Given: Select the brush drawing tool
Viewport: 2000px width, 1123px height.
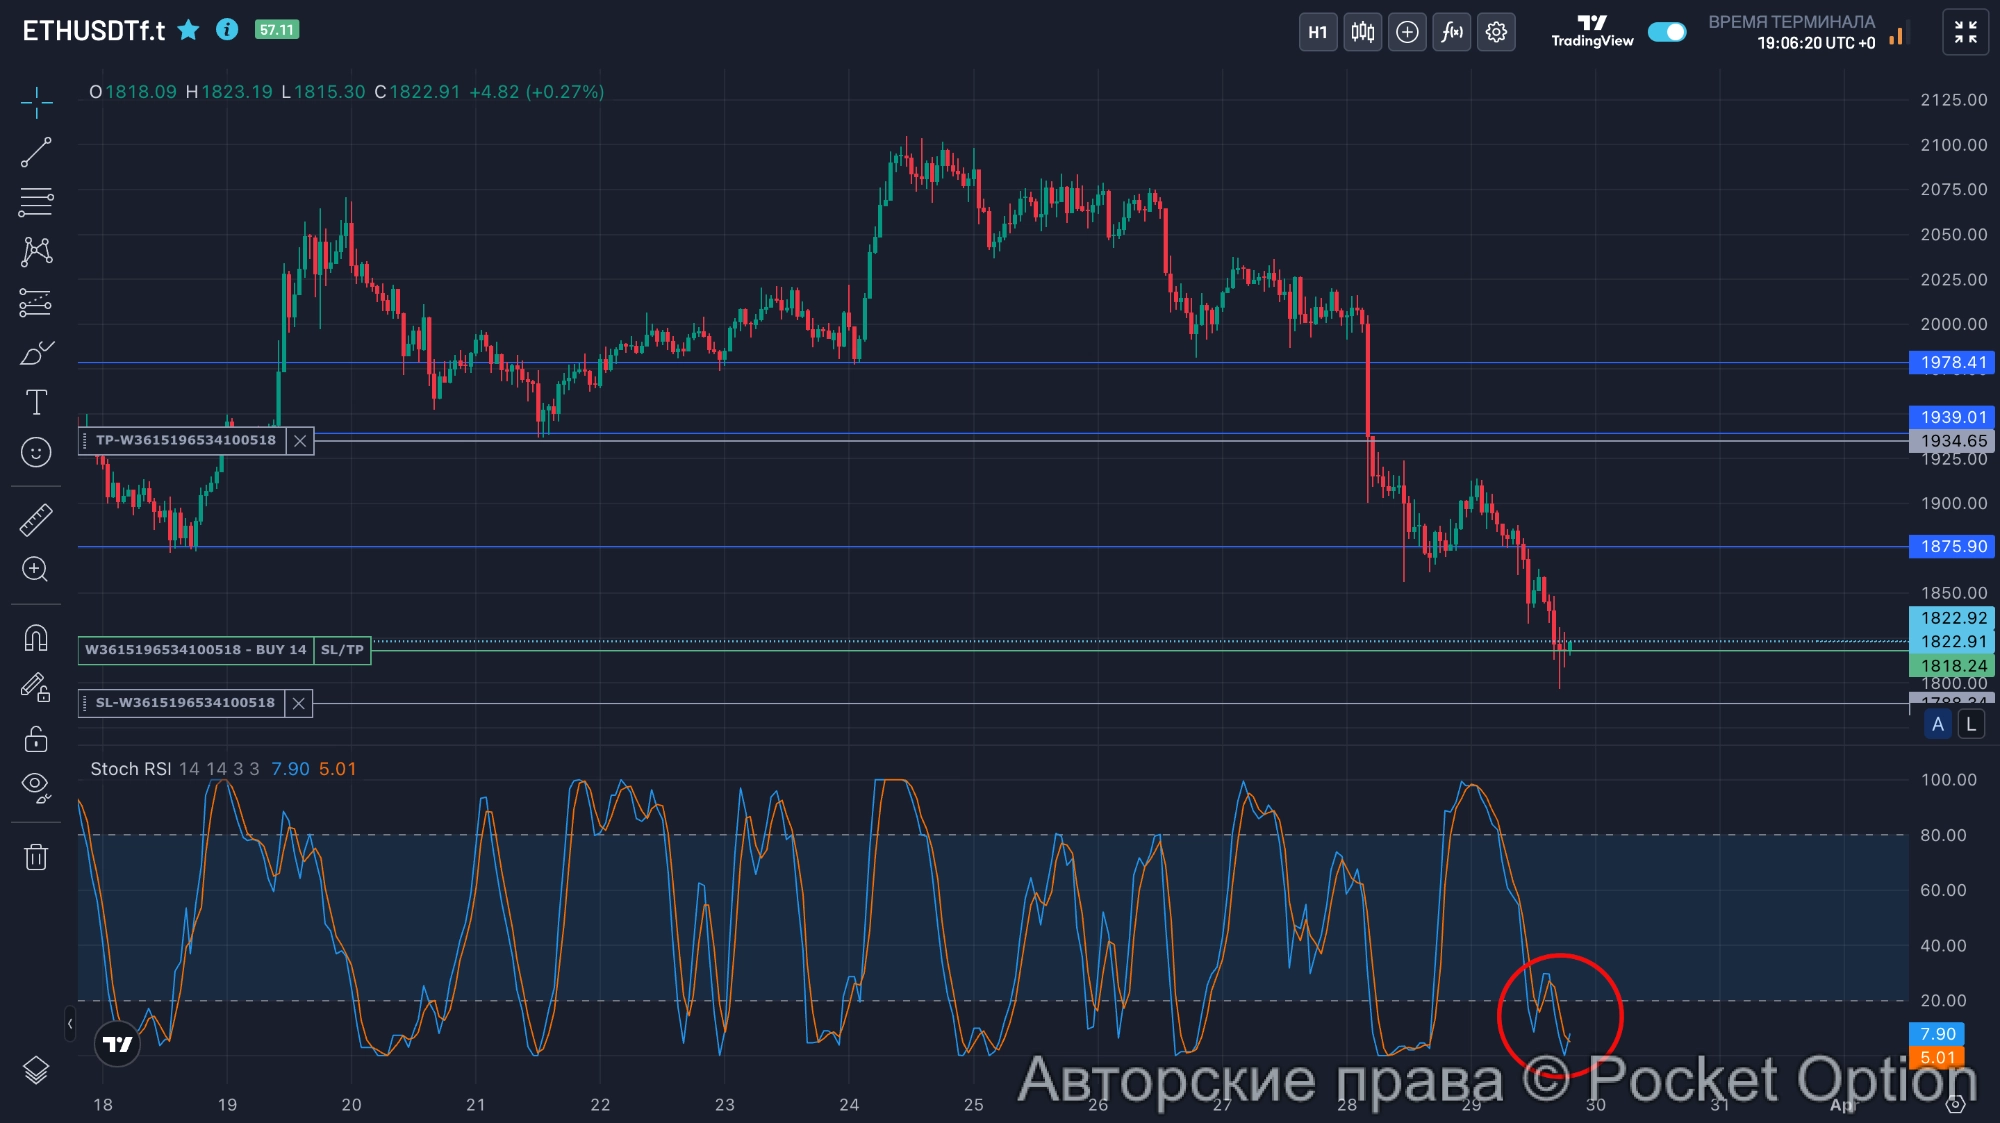Looking at the screenshot, I should click(x=36, y=353).
